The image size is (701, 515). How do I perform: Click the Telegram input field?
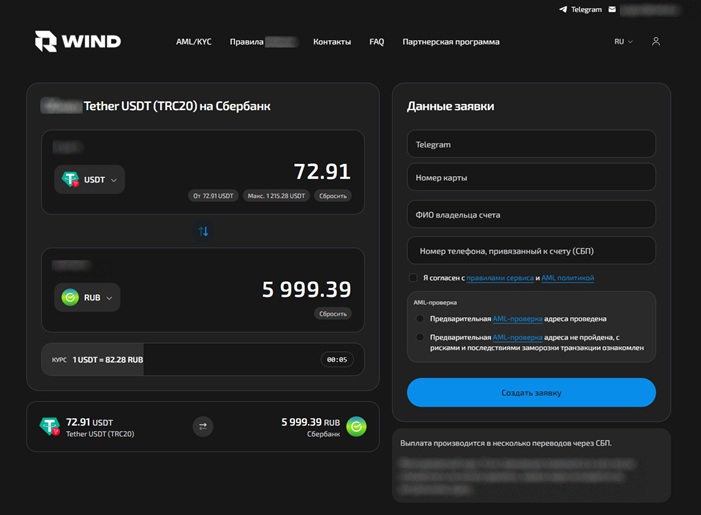tap(531, 144)
